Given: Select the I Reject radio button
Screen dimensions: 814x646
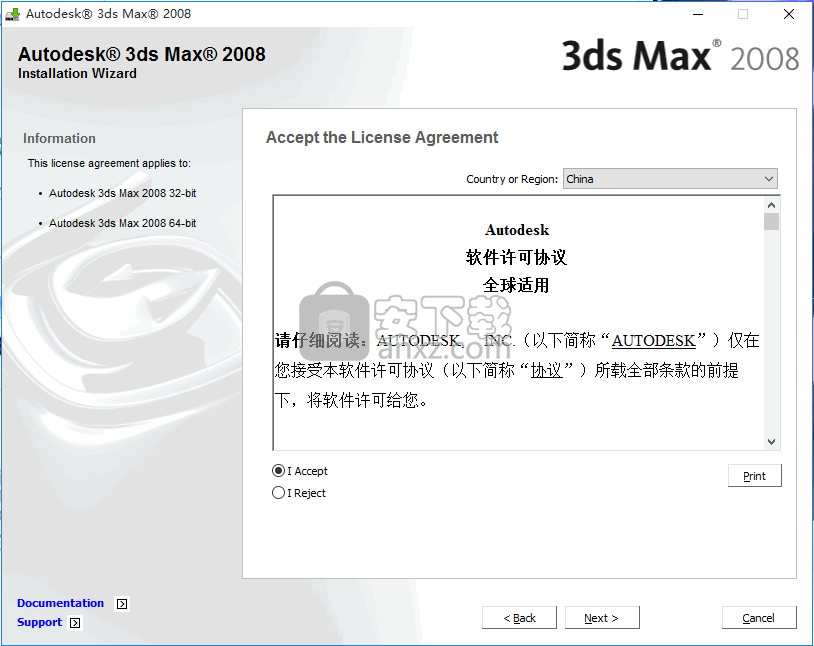Looking at the screenshot, I should [278, 492].
